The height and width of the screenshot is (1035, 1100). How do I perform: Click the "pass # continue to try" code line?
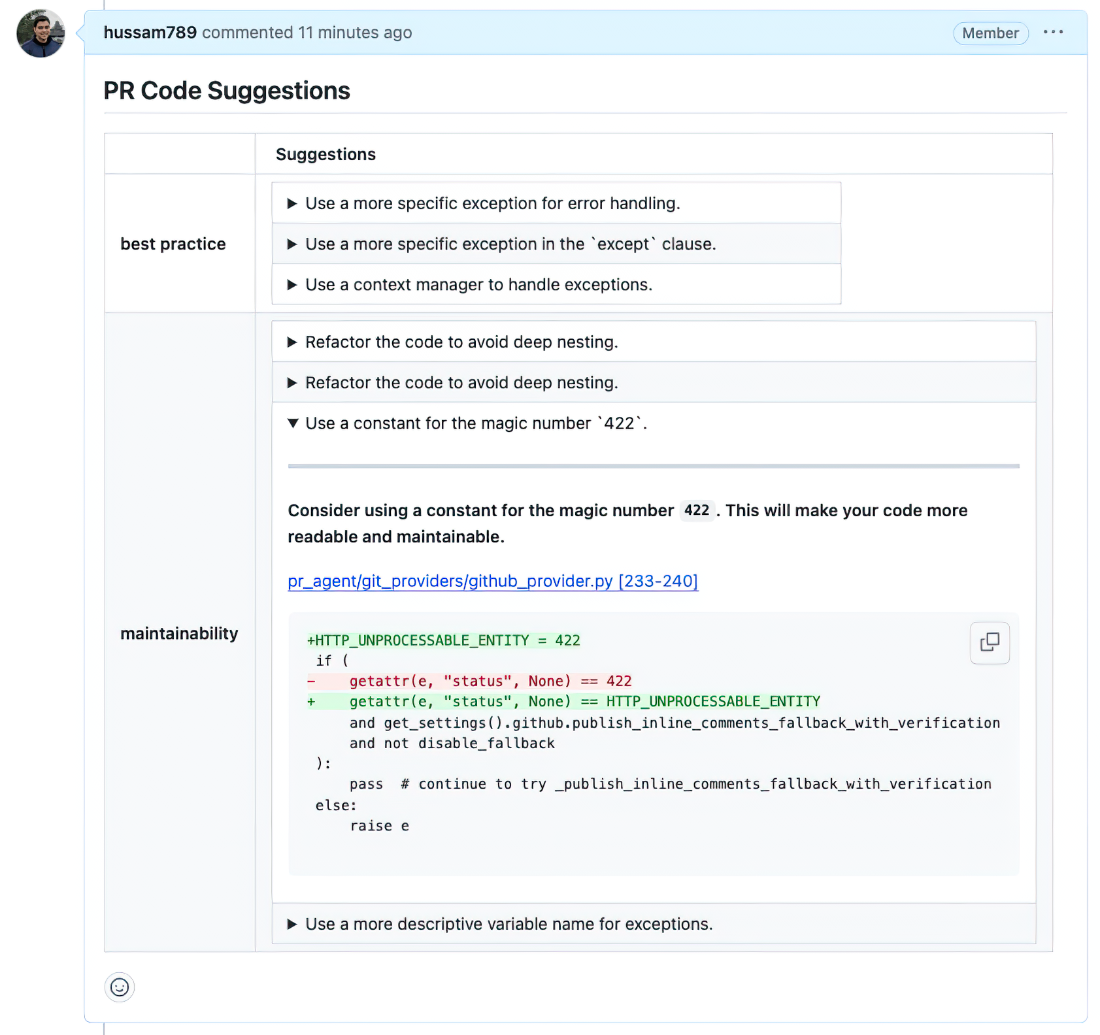(670, 784)
